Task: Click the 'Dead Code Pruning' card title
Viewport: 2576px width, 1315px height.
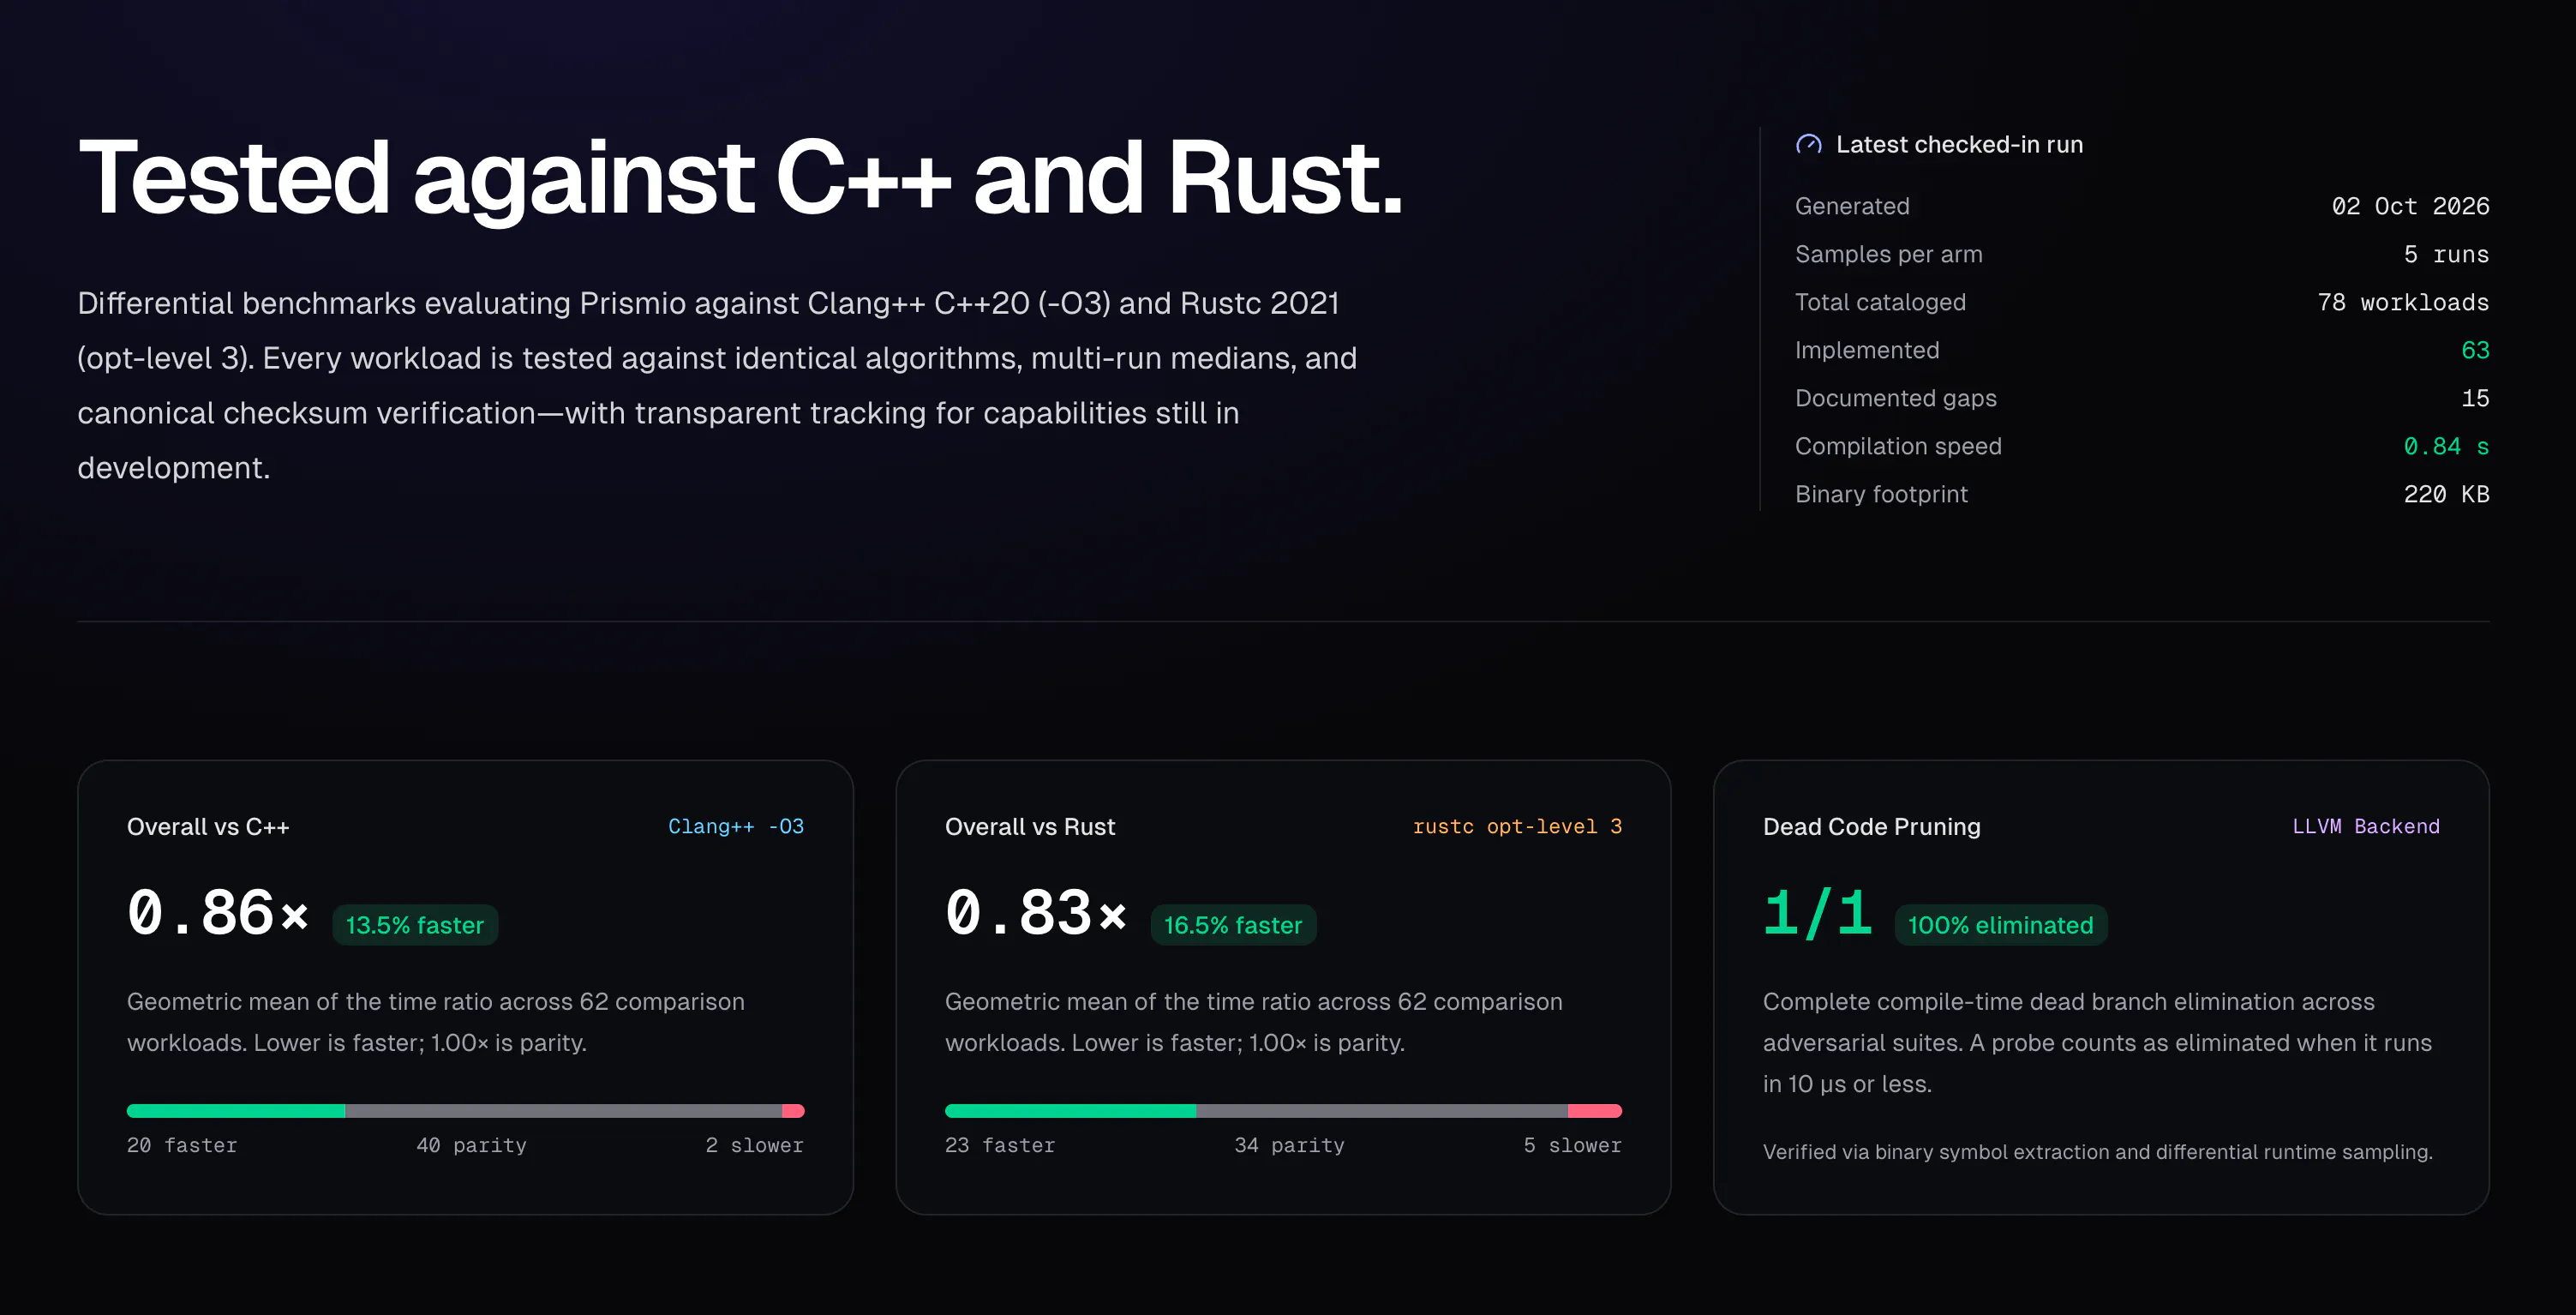Action: pyautogui.click(x=1872, y=827)
